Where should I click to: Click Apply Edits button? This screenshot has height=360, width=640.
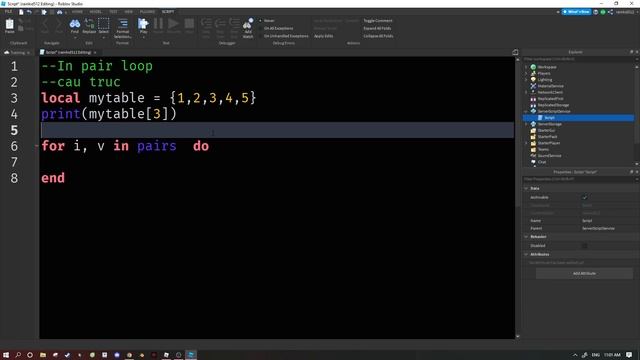(323, 36)
